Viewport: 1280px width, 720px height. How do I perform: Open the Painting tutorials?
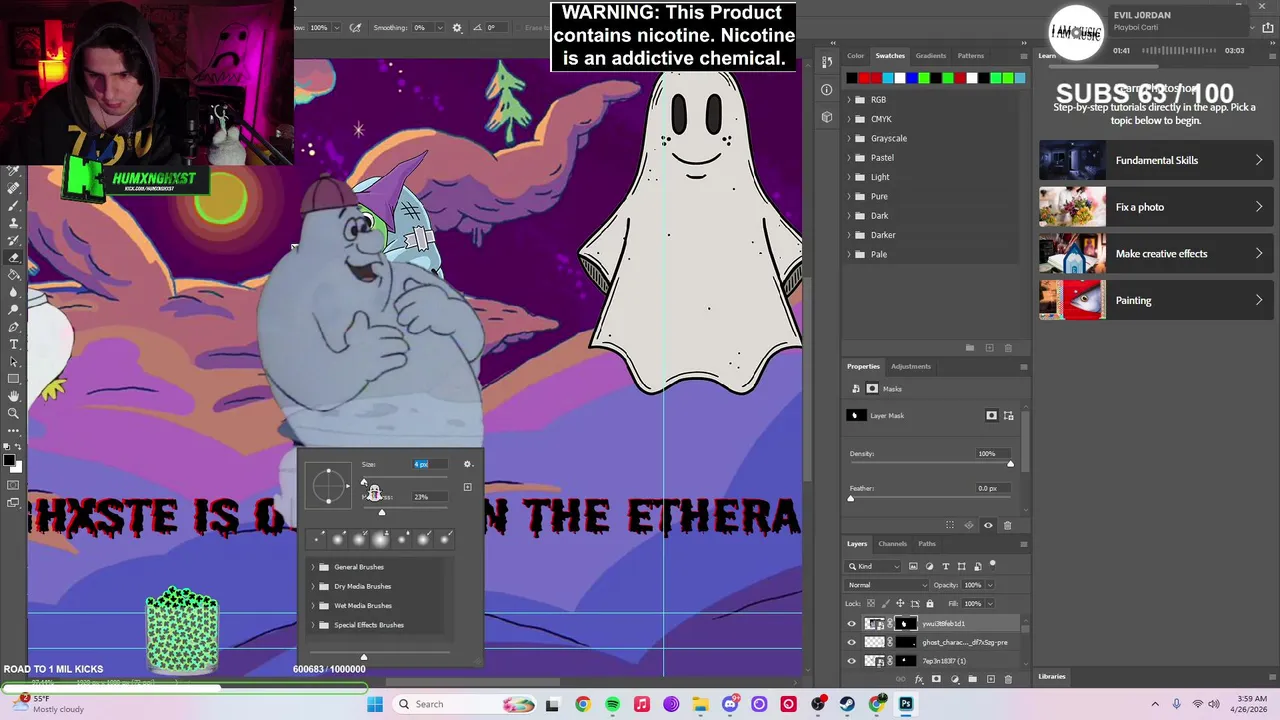click(1155, 300)
